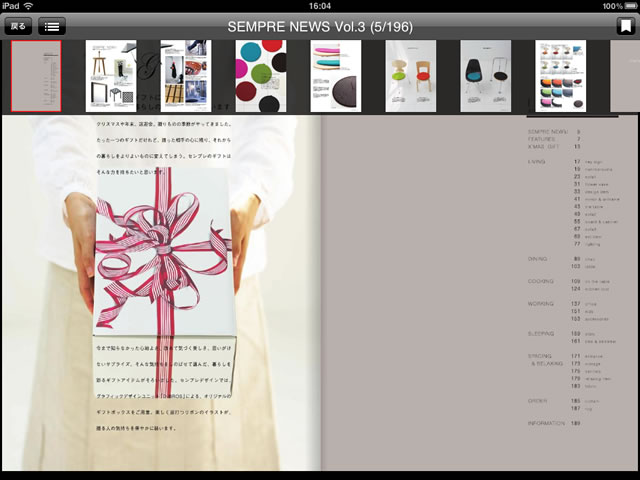Tap the ORDER section in contents
640x480 pixels.
click(537, 401)
